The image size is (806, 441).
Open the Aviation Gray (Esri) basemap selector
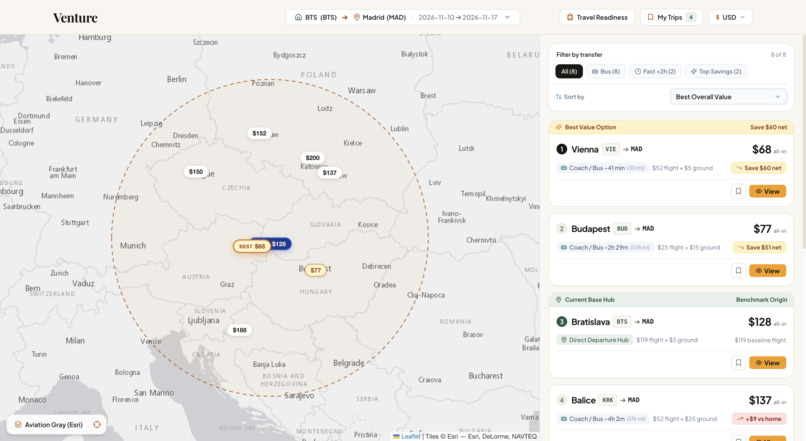tap(57, 425)
